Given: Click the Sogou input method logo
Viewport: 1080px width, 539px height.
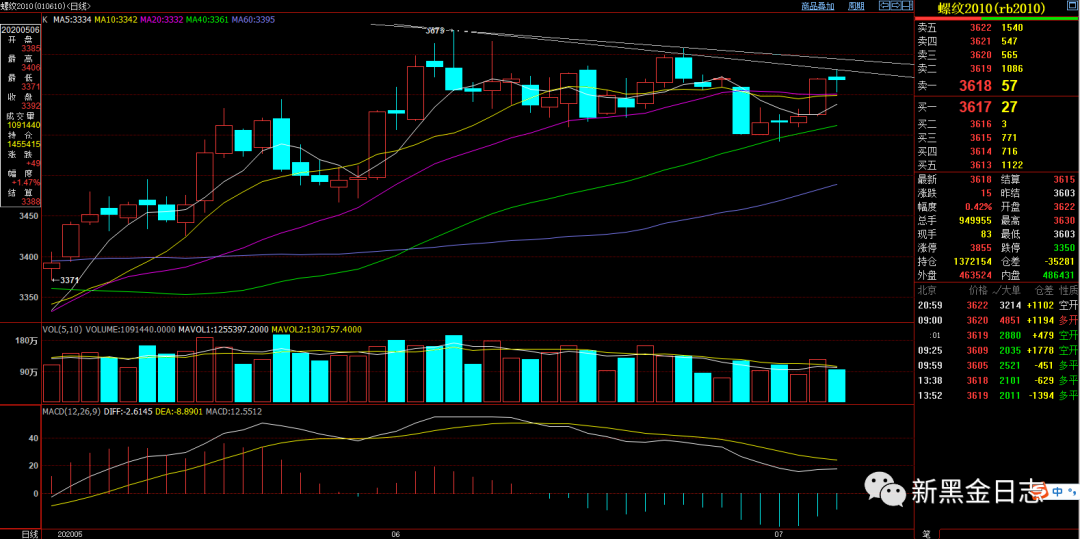Looking at the screenshot, I should point(1040,492).
